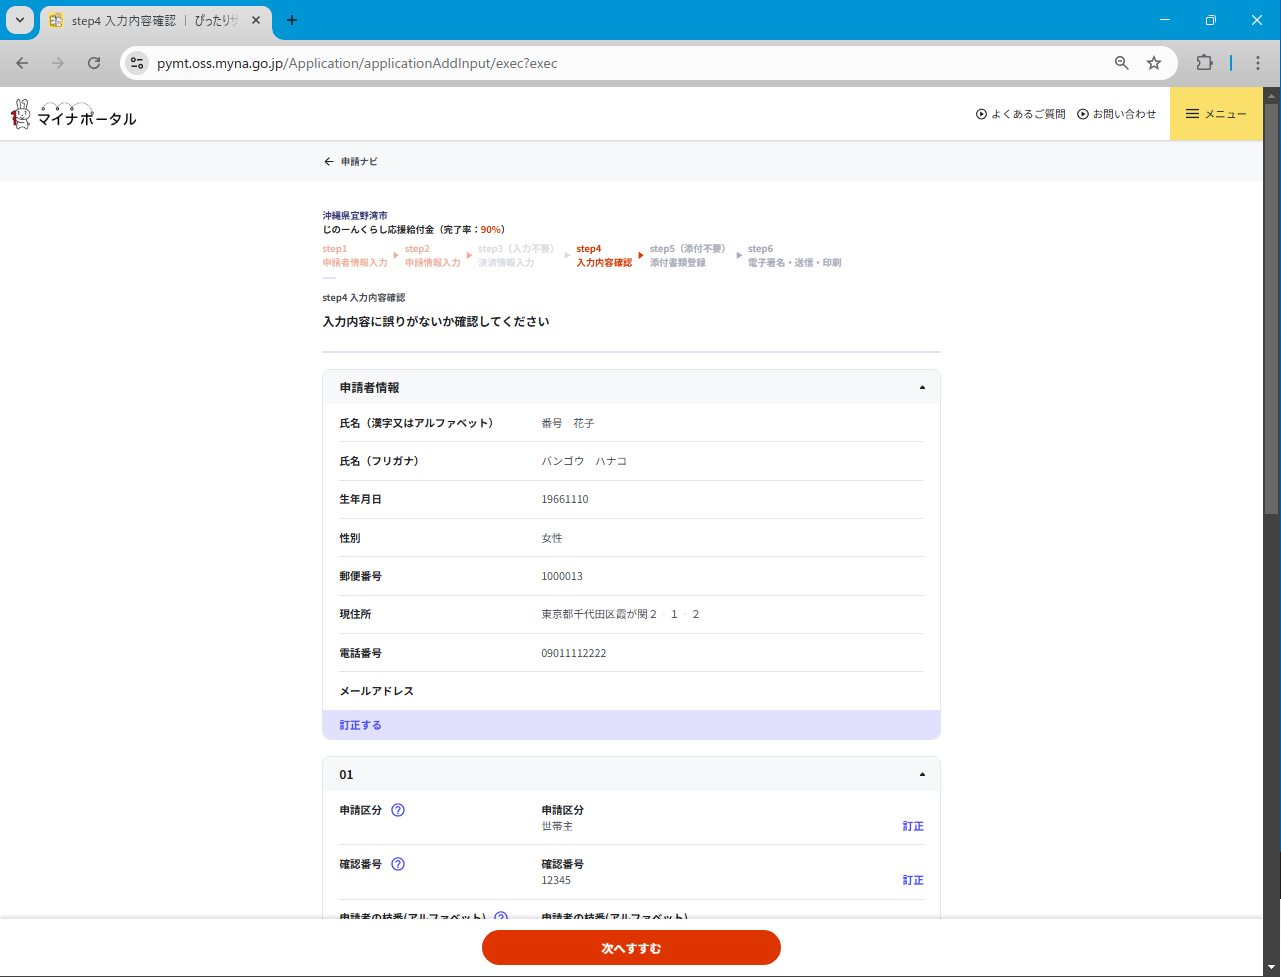Click the site information icon in address bar
The width and height of the screenshot is (1281, 977).
pyautogui.click(x=138, y=63)
